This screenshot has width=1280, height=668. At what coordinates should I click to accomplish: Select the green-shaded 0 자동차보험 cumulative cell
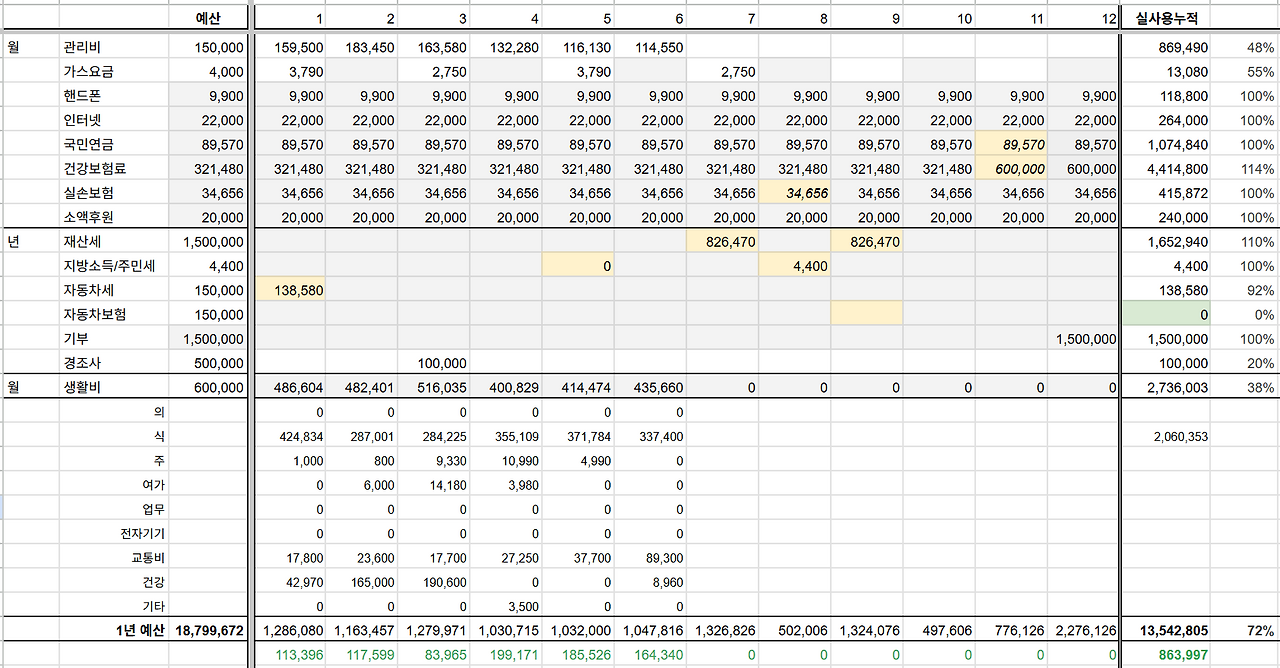tap(1167, 314)
